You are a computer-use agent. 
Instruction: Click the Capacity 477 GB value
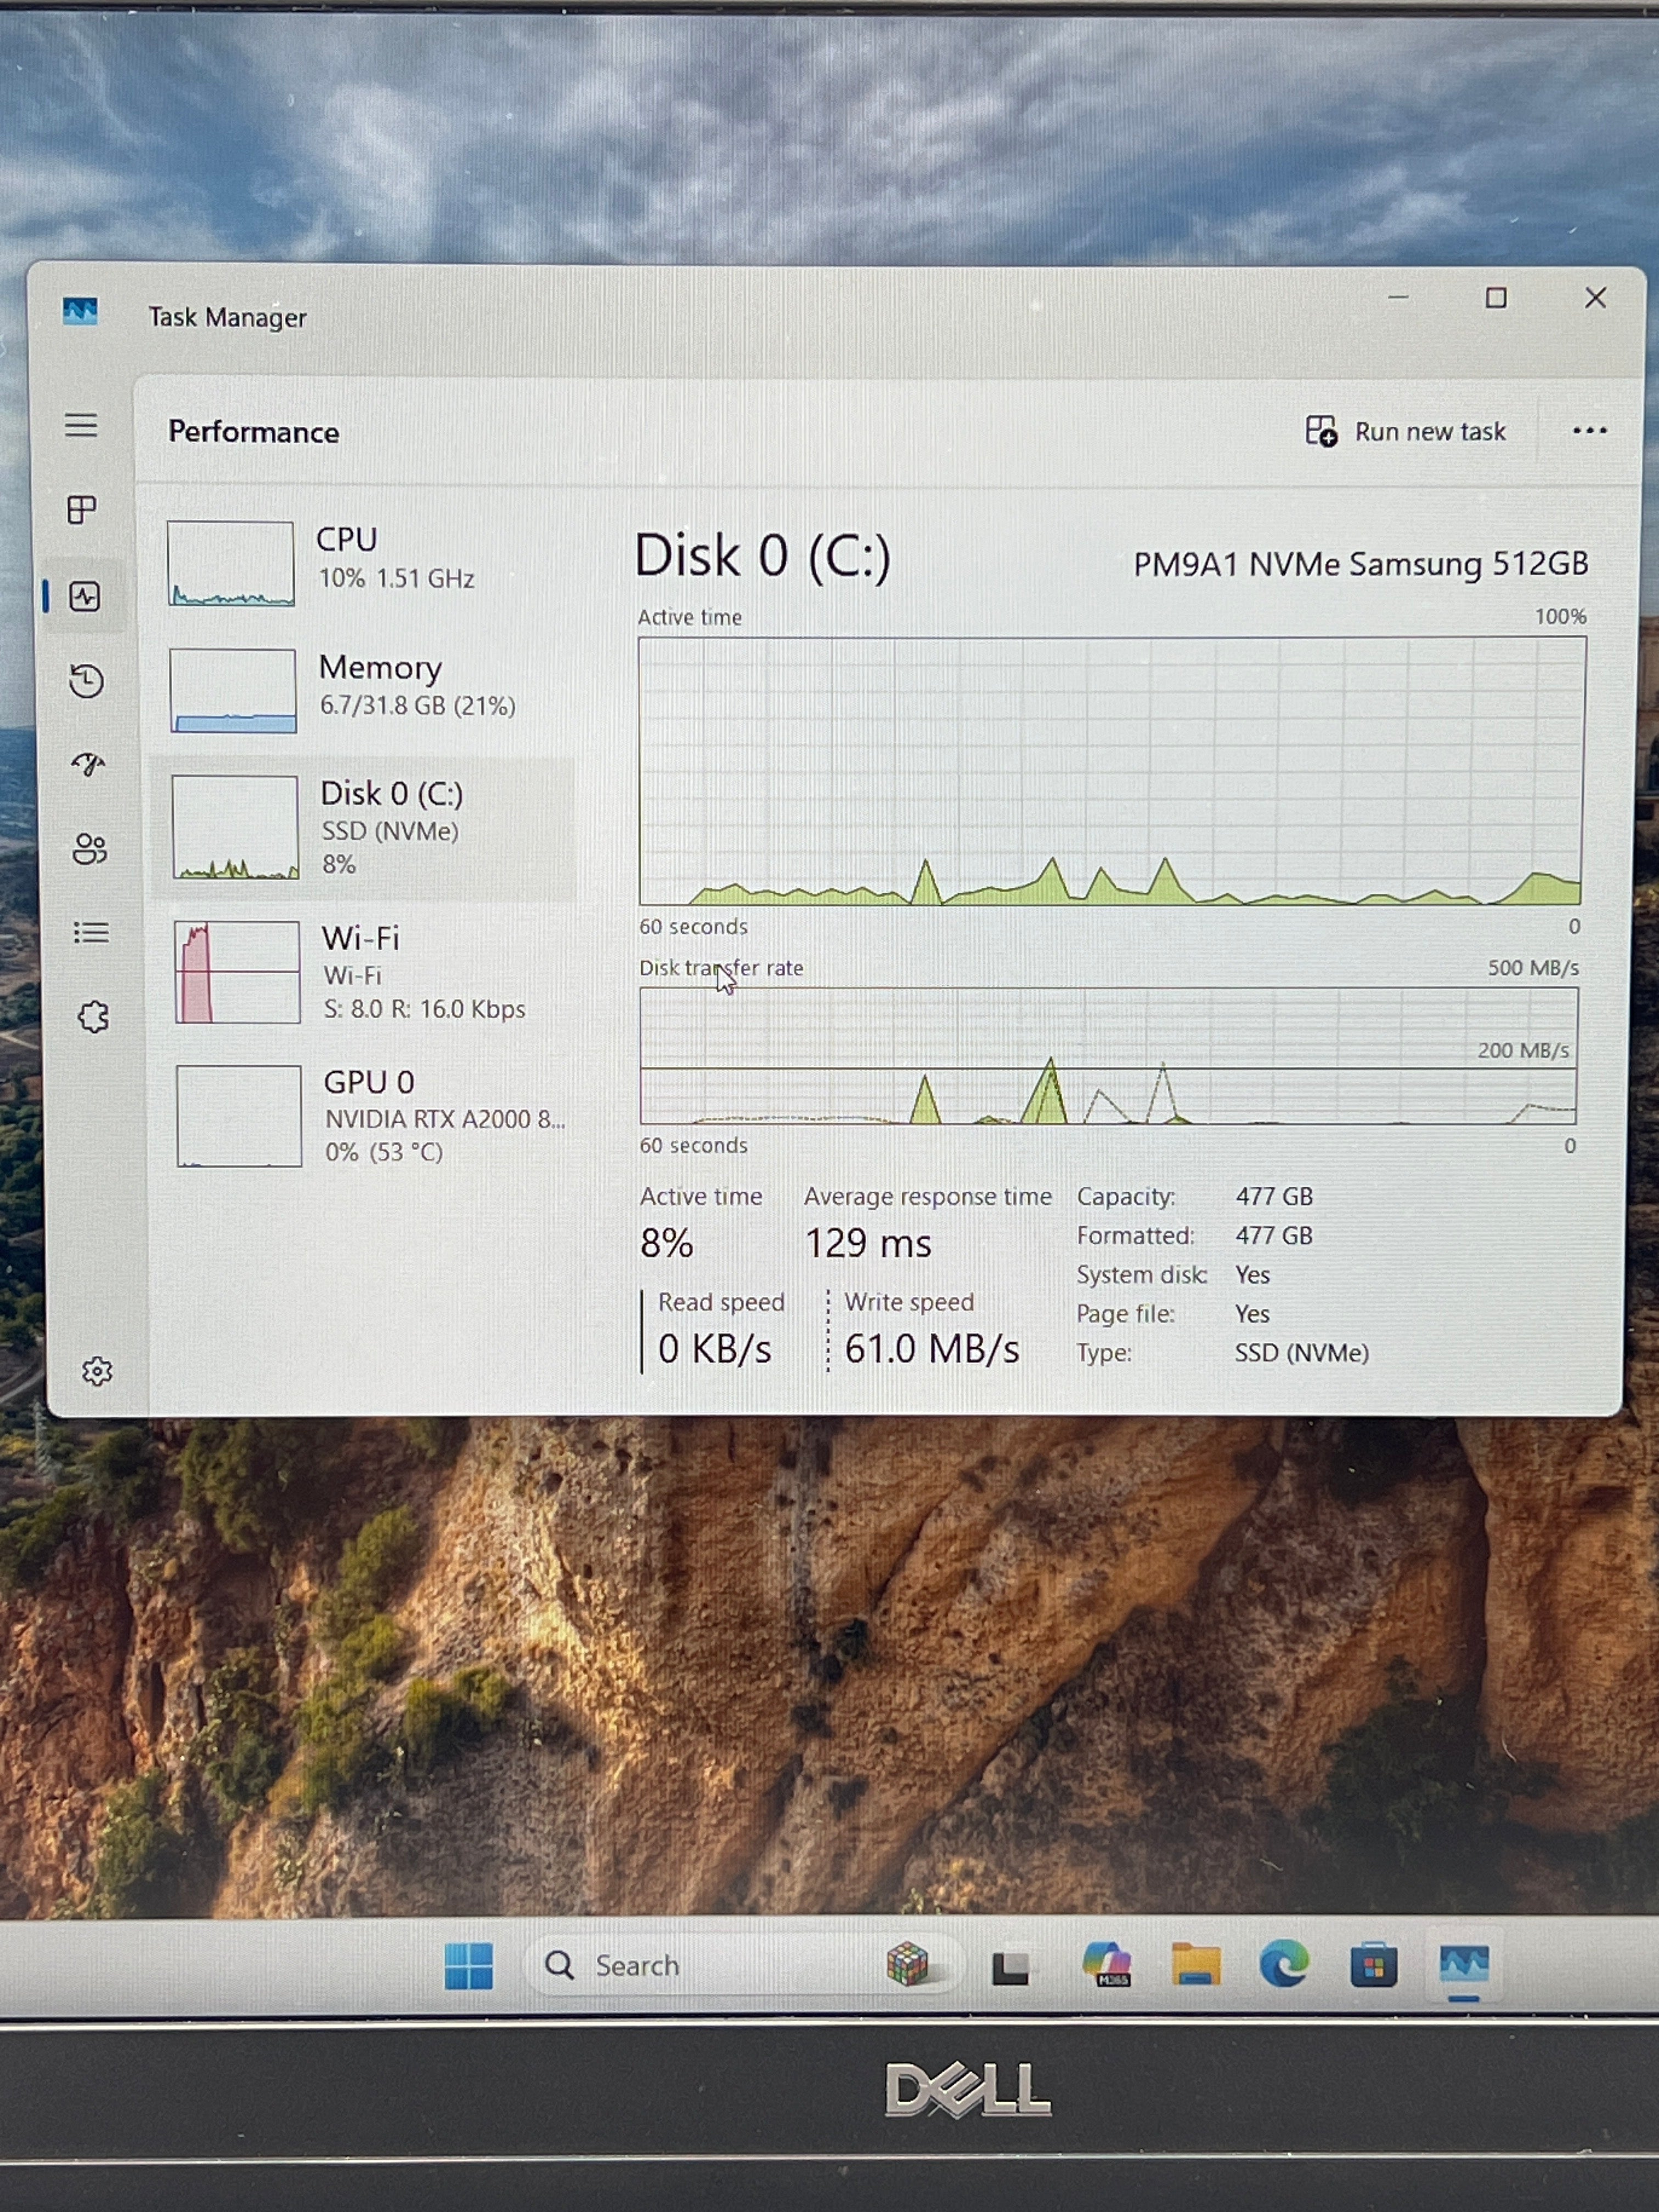(x=1274, y=1197)
